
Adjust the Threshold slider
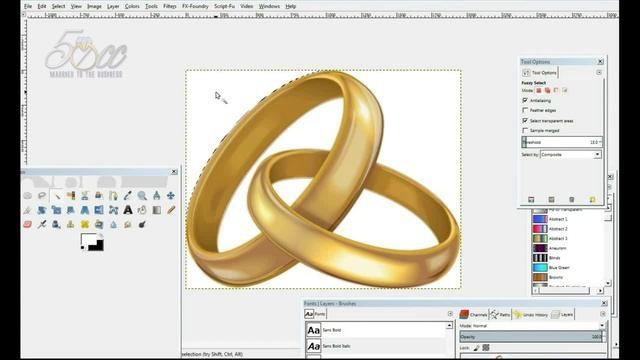click(562, 142)
